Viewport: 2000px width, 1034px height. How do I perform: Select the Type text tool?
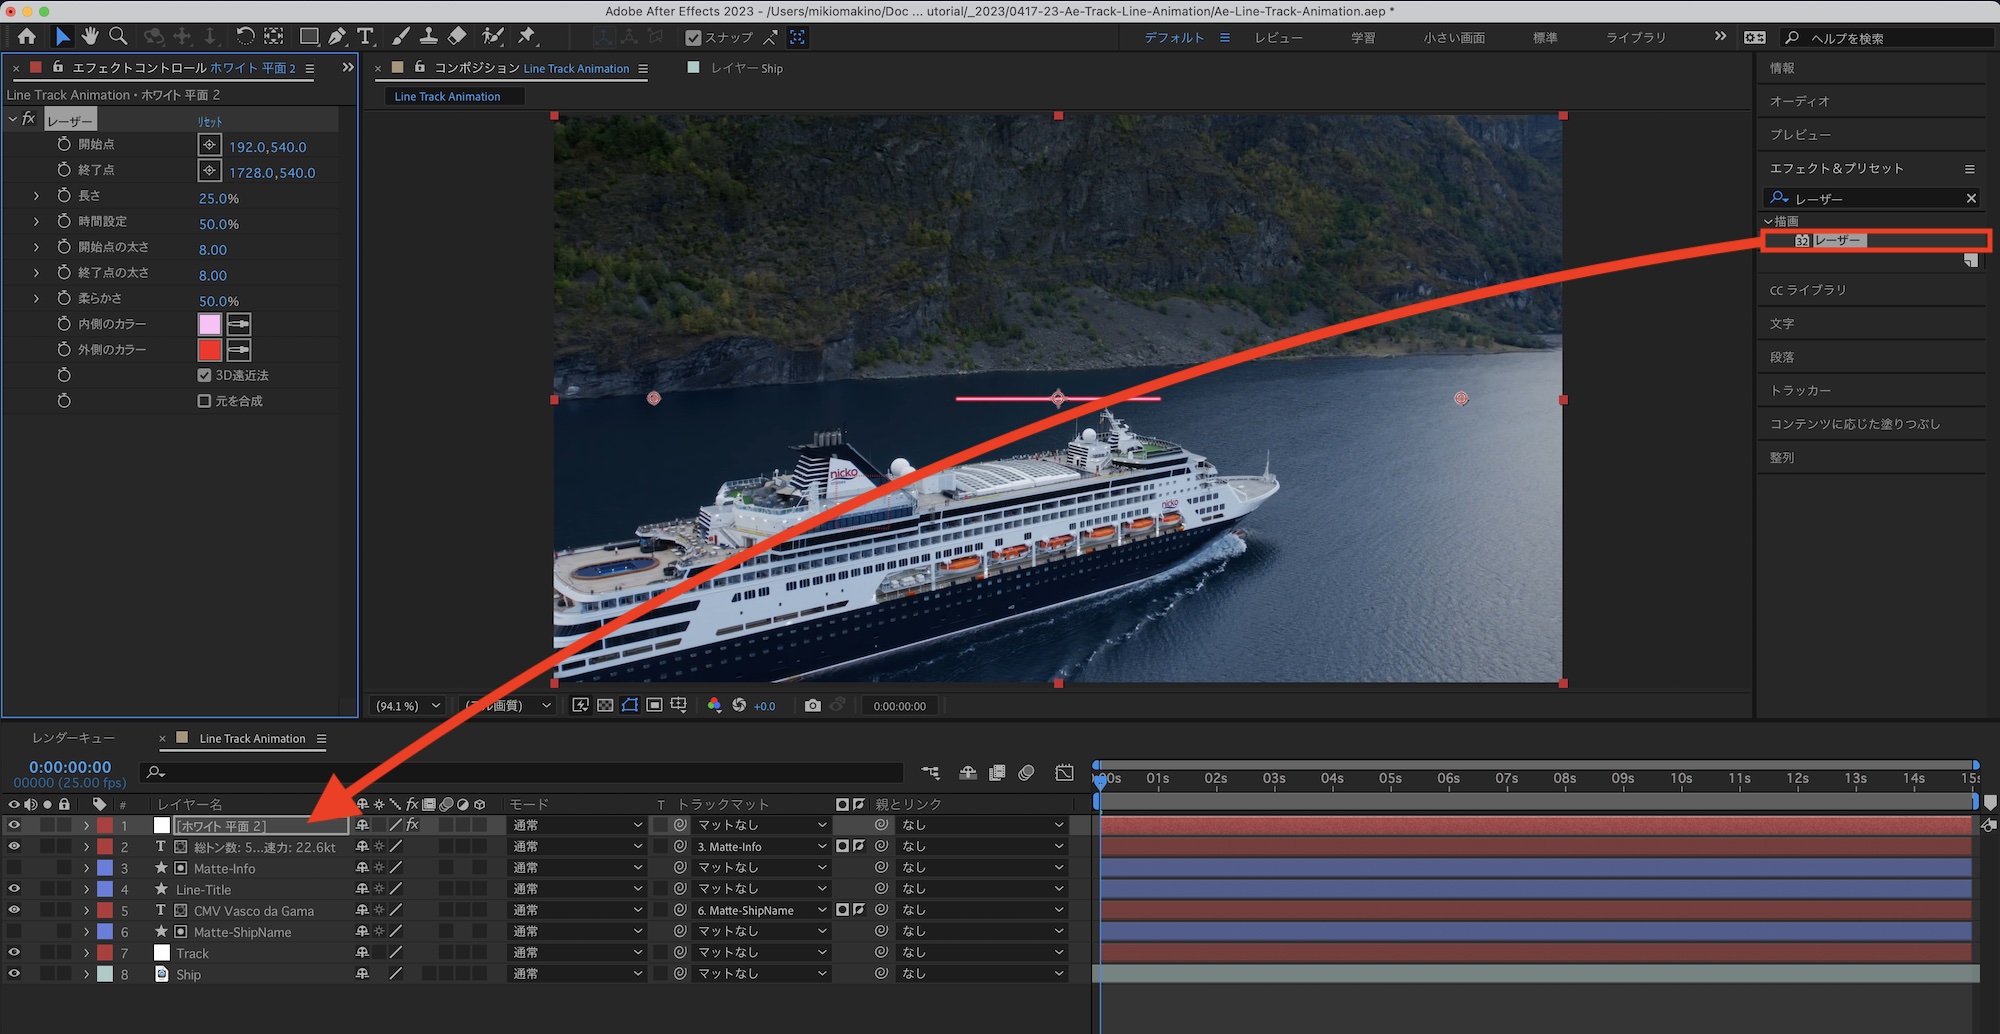pos(366,37)
